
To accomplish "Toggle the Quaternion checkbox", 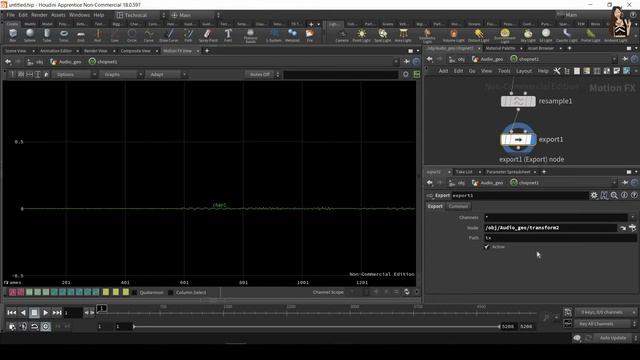I will pos(134,292).
